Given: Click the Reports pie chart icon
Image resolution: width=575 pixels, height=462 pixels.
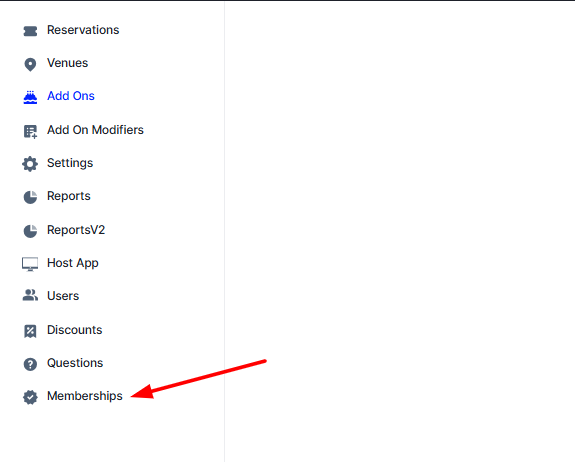Looking at the screenshot, I should (30, 197).
